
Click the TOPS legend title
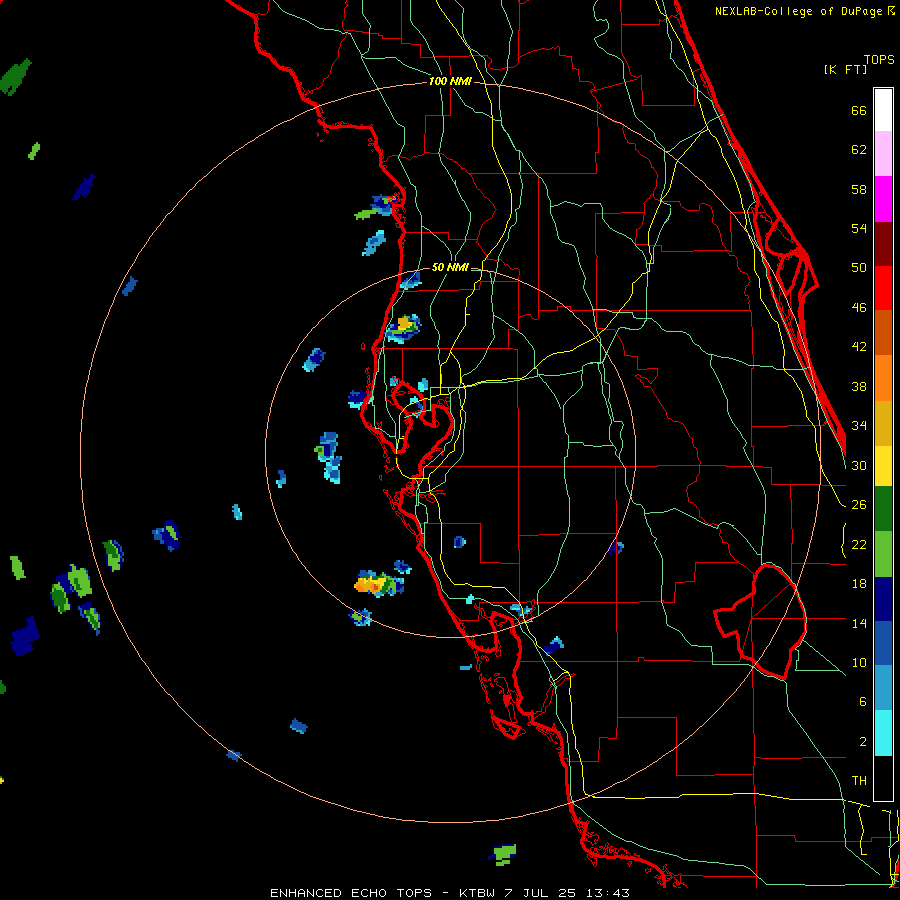coord(879,59)
